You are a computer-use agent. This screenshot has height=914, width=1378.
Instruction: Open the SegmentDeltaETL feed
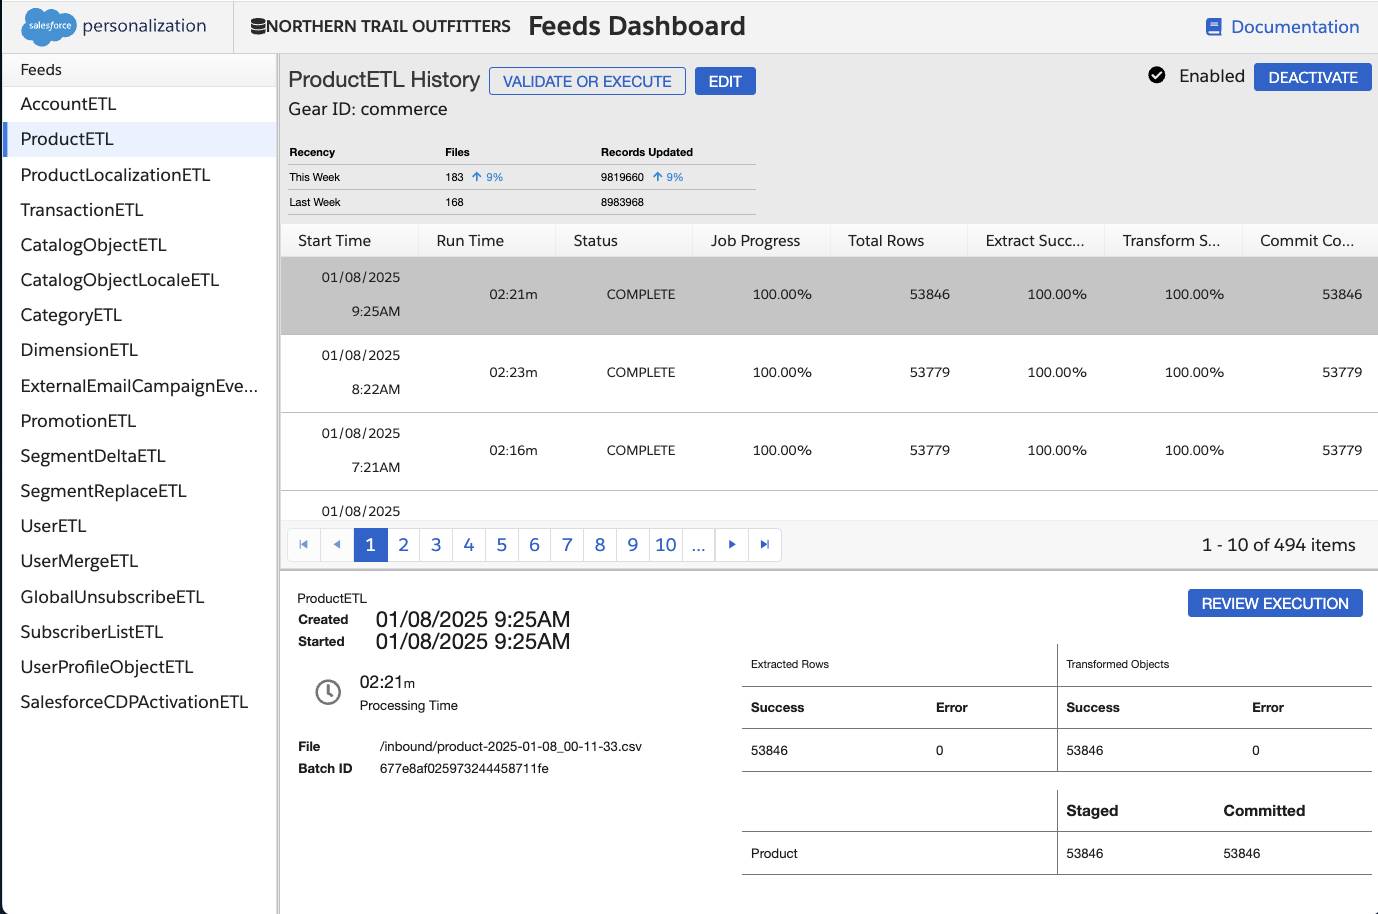point(140,456)
